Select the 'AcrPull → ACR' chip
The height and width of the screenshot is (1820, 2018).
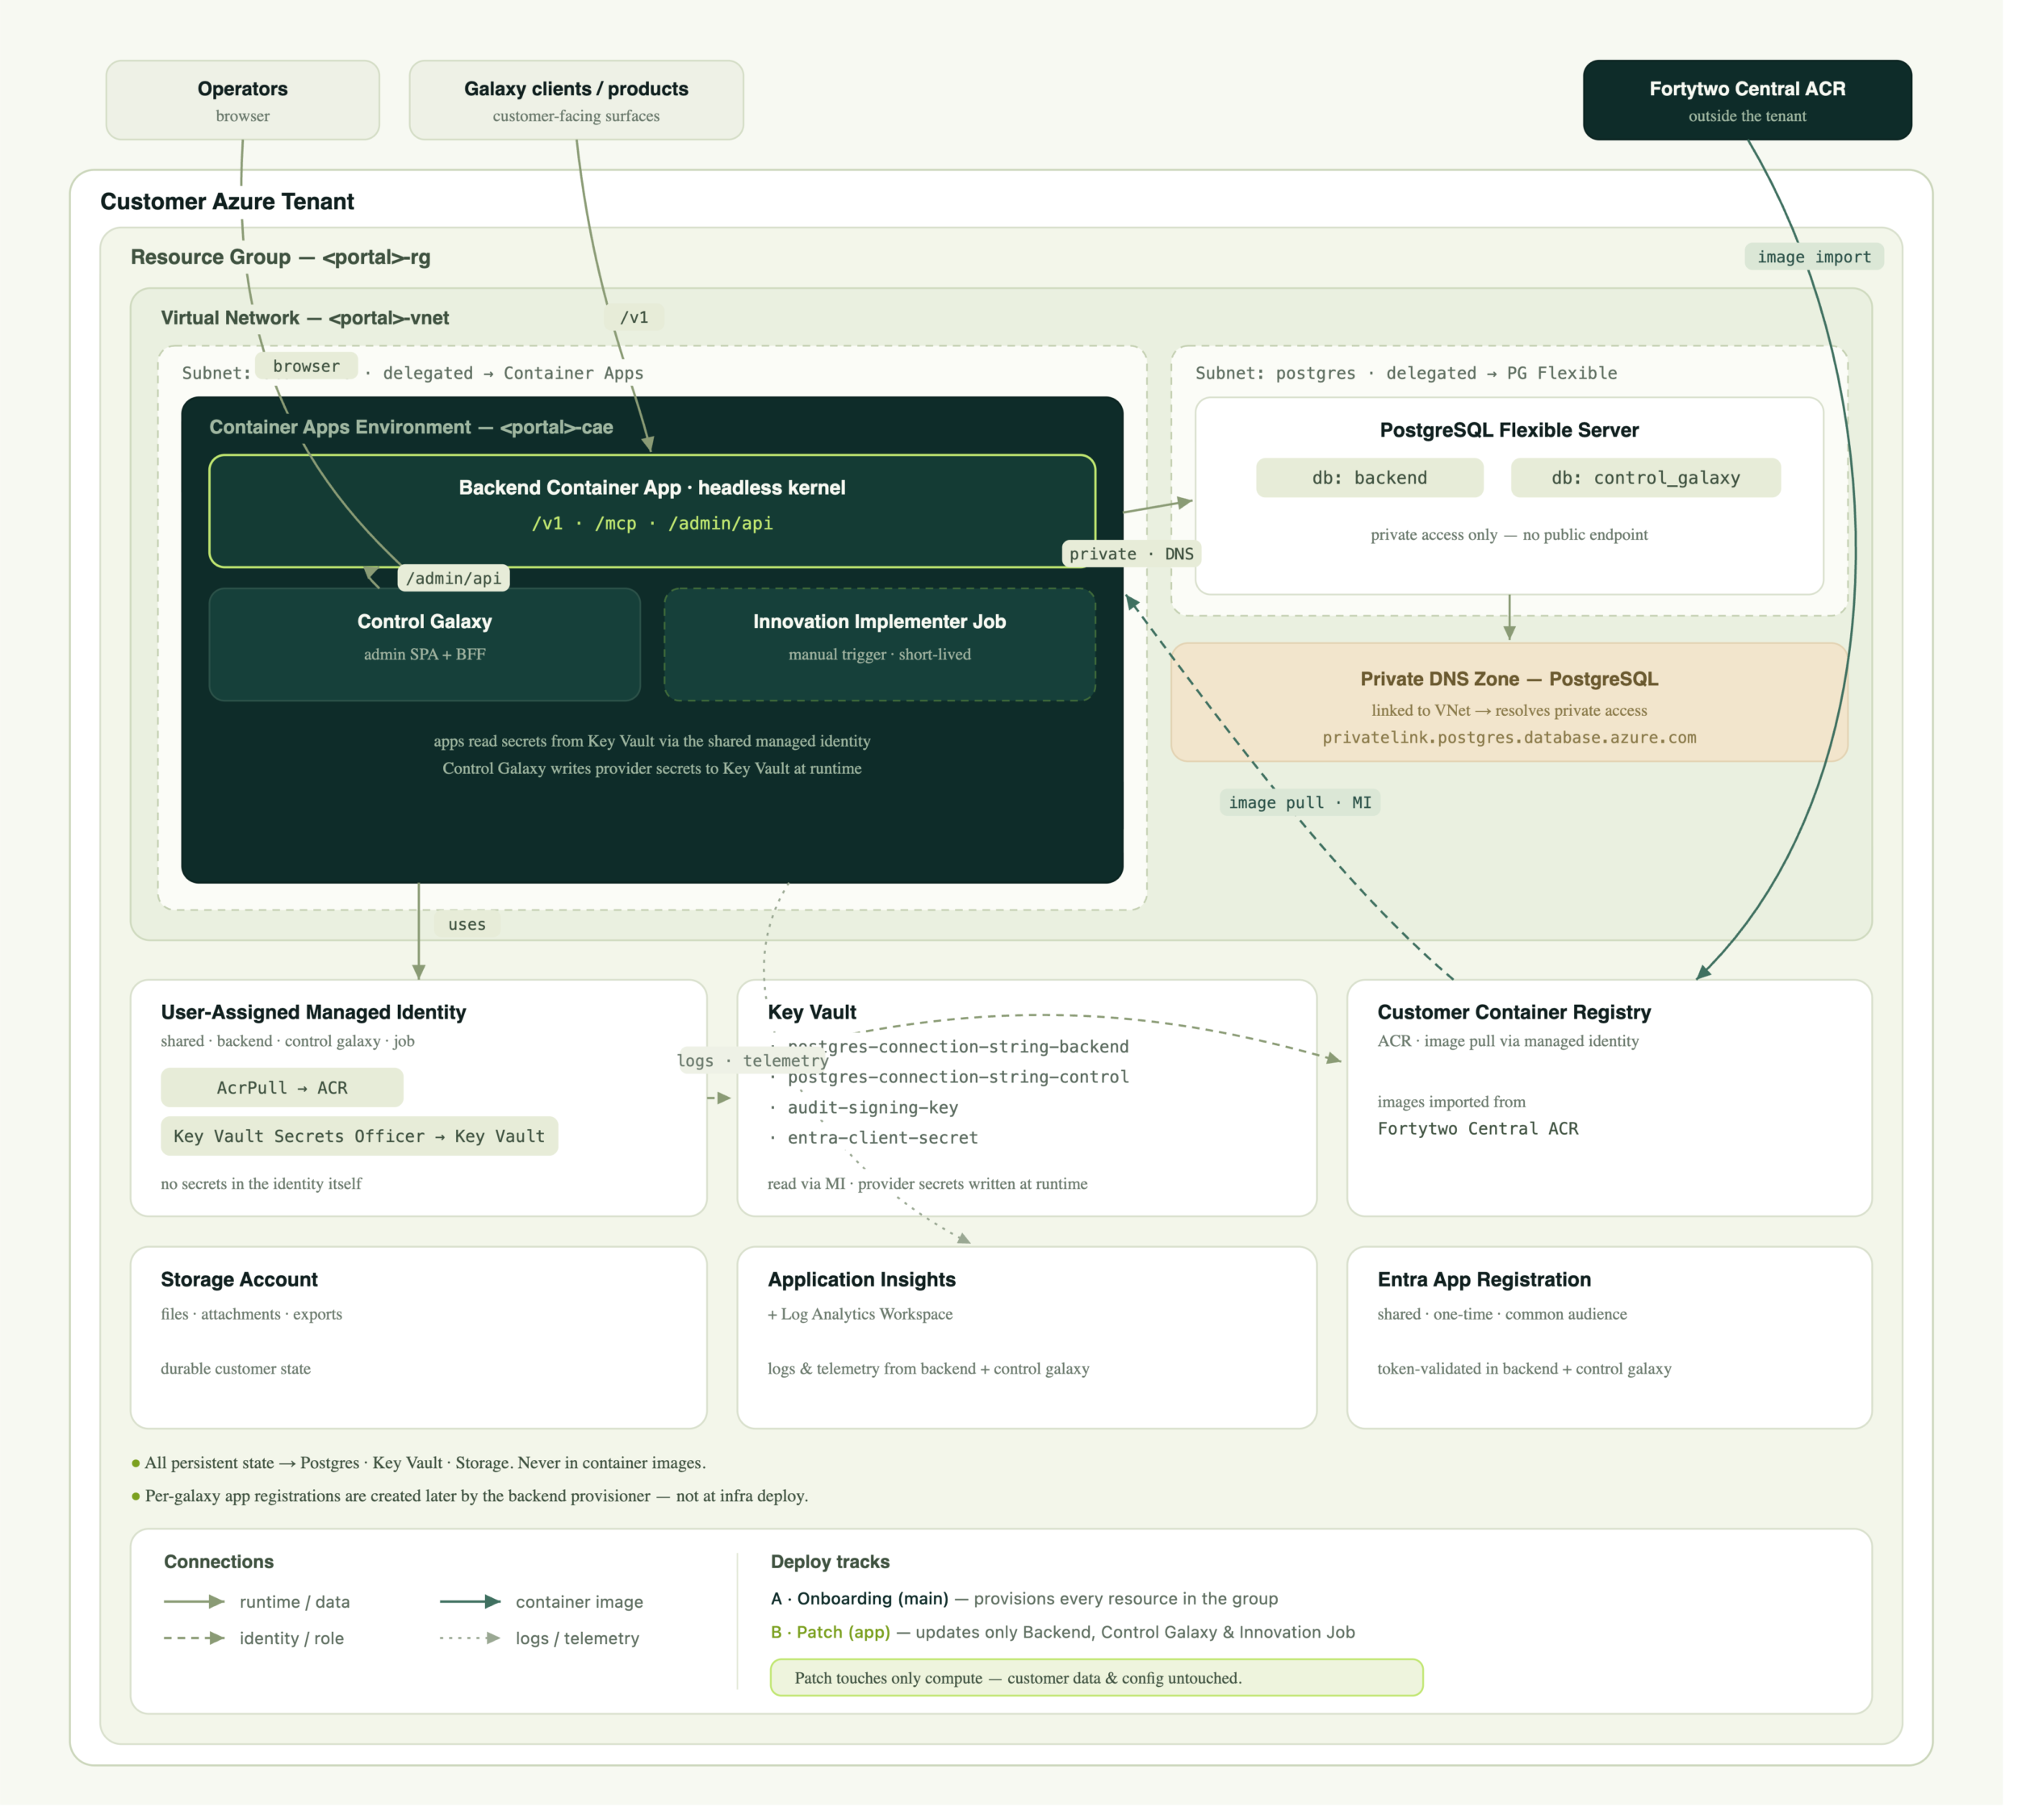click(x=282, y=1087)
